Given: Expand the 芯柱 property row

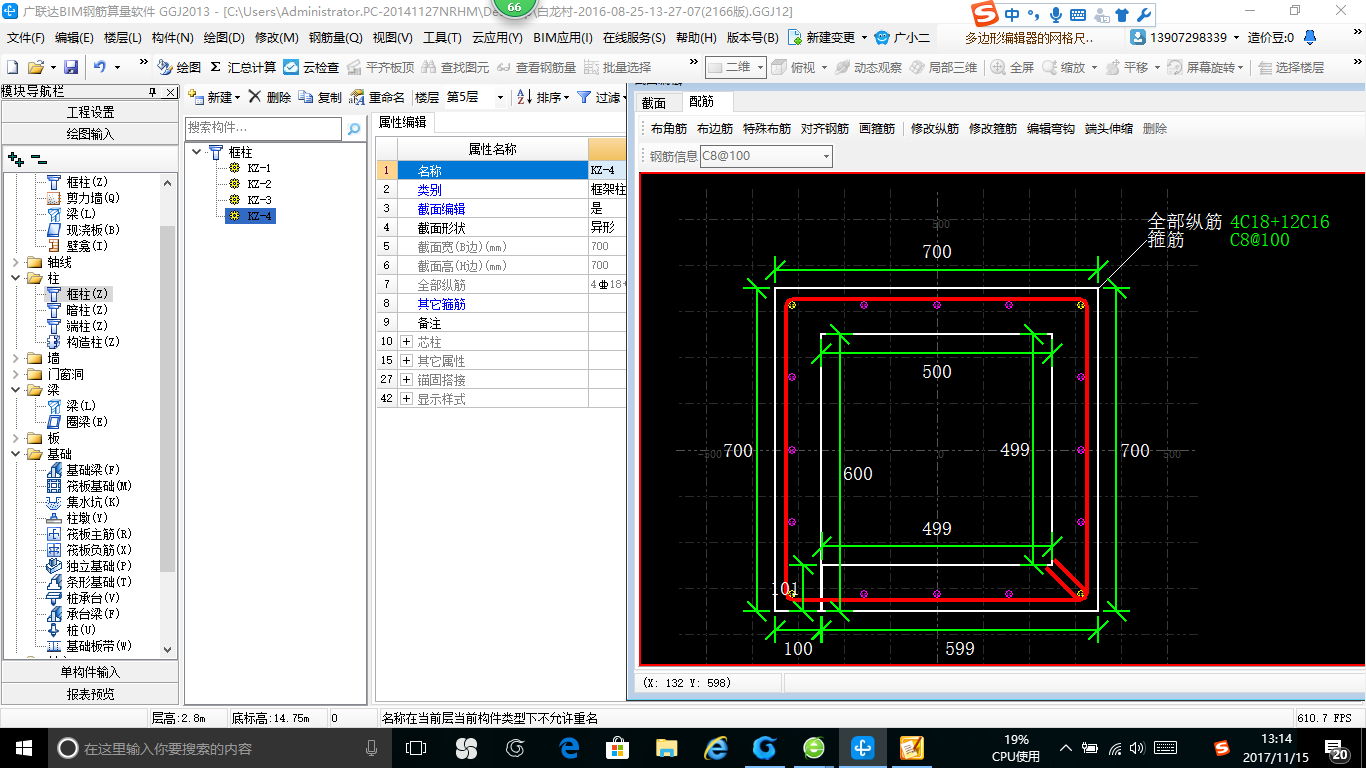Looking at the screenshot, I should 406,342.
